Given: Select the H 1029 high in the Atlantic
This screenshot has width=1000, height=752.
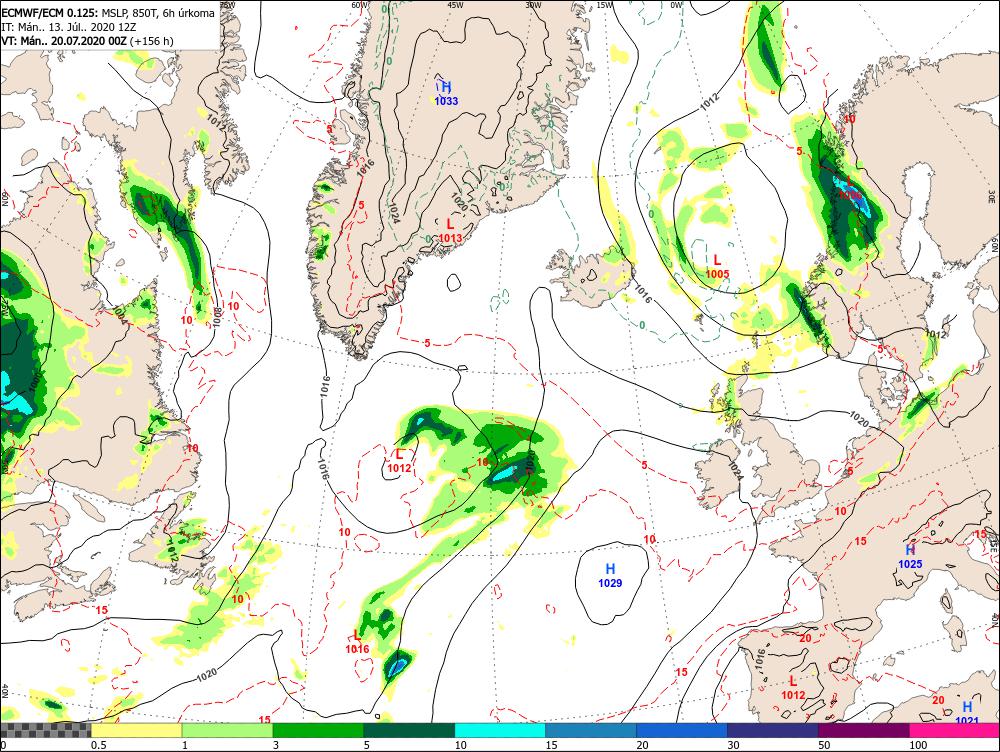Looking at the screenshot, I should [x=610, y=575].
